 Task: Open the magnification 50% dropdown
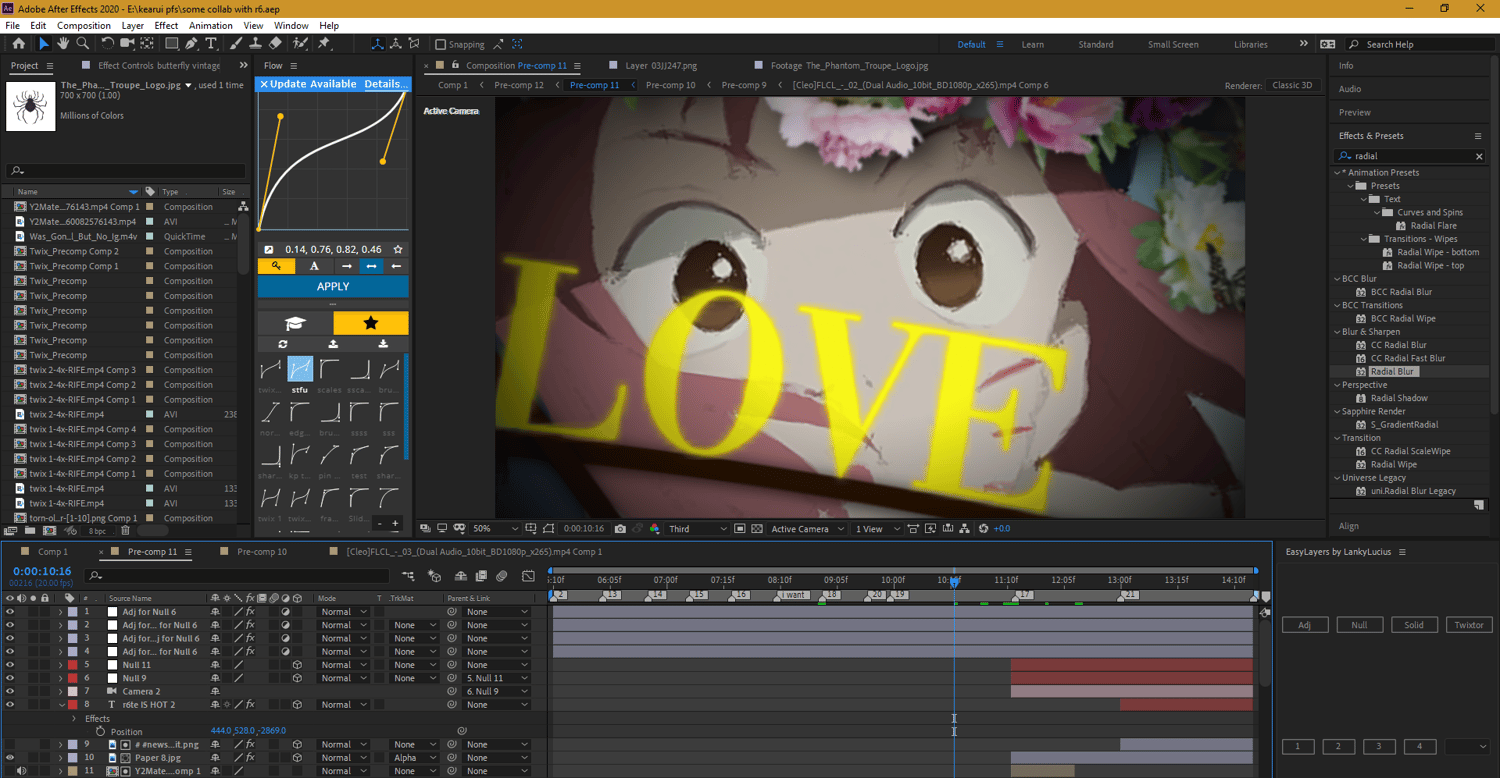tap(496, 529)
